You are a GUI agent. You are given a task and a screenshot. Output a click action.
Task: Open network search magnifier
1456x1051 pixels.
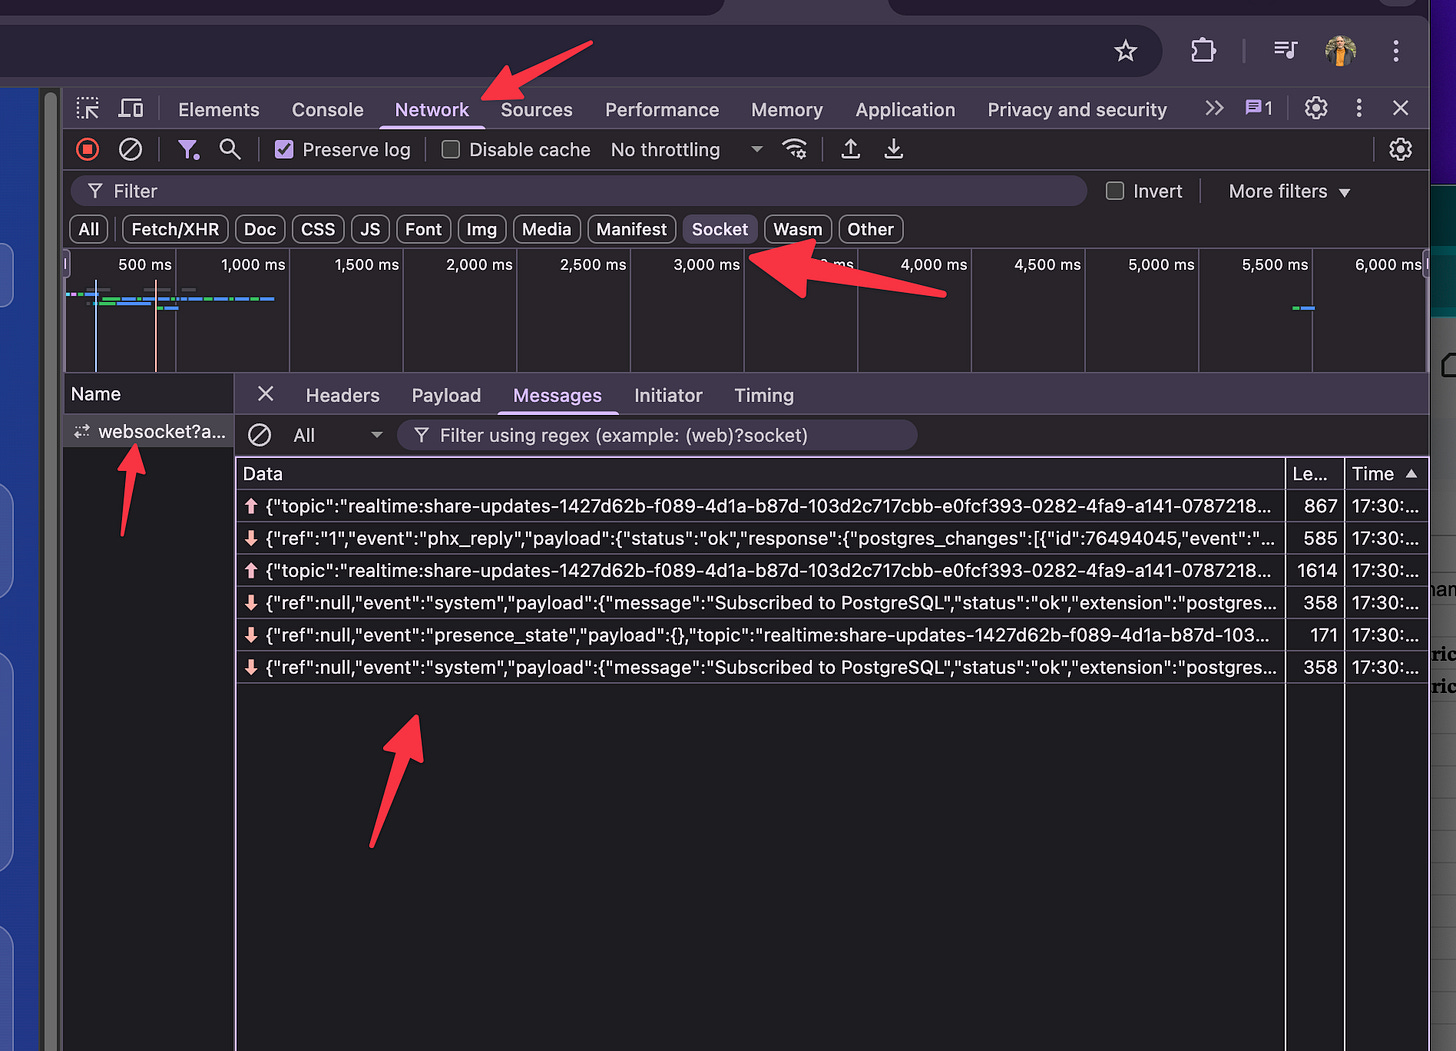(x=230, y=149)
